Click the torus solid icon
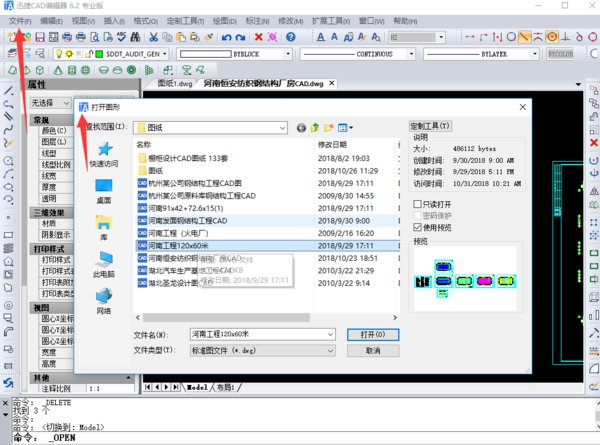The image size is (600, 445). click(131, 70)
